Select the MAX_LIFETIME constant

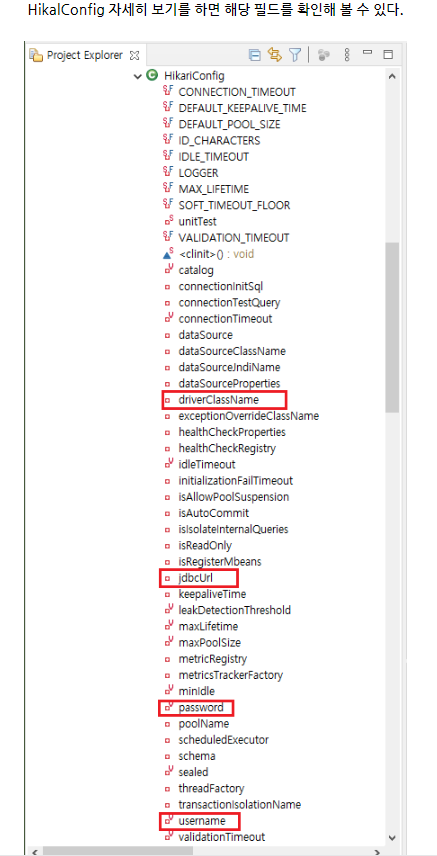(x=214, y=189)
